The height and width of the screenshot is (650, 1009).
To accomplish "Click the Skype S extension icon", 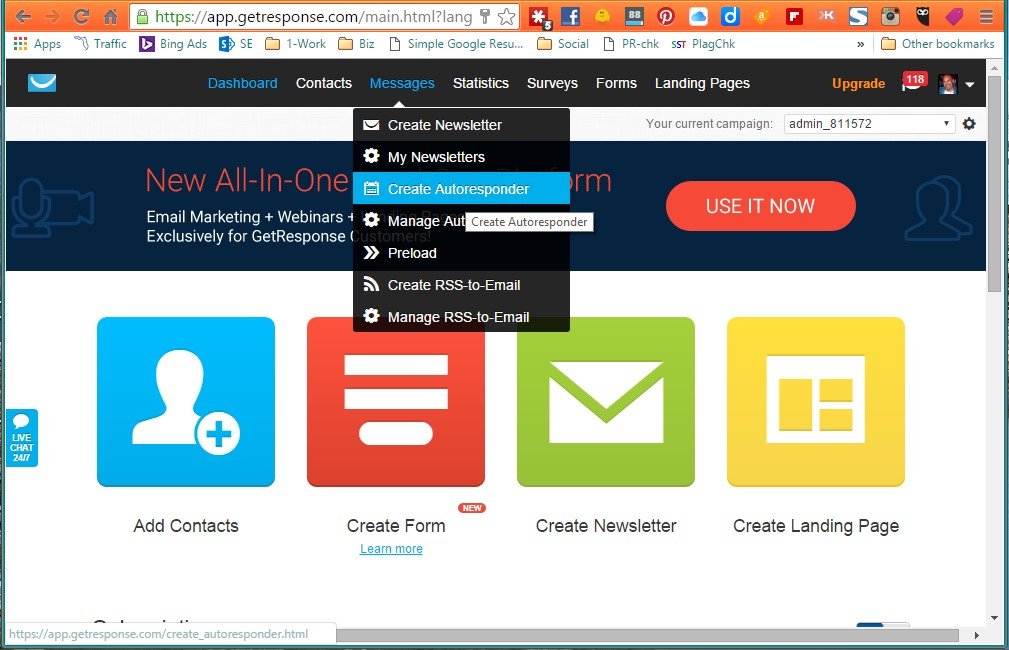I will pyautogui.click(x=858, y=17).
